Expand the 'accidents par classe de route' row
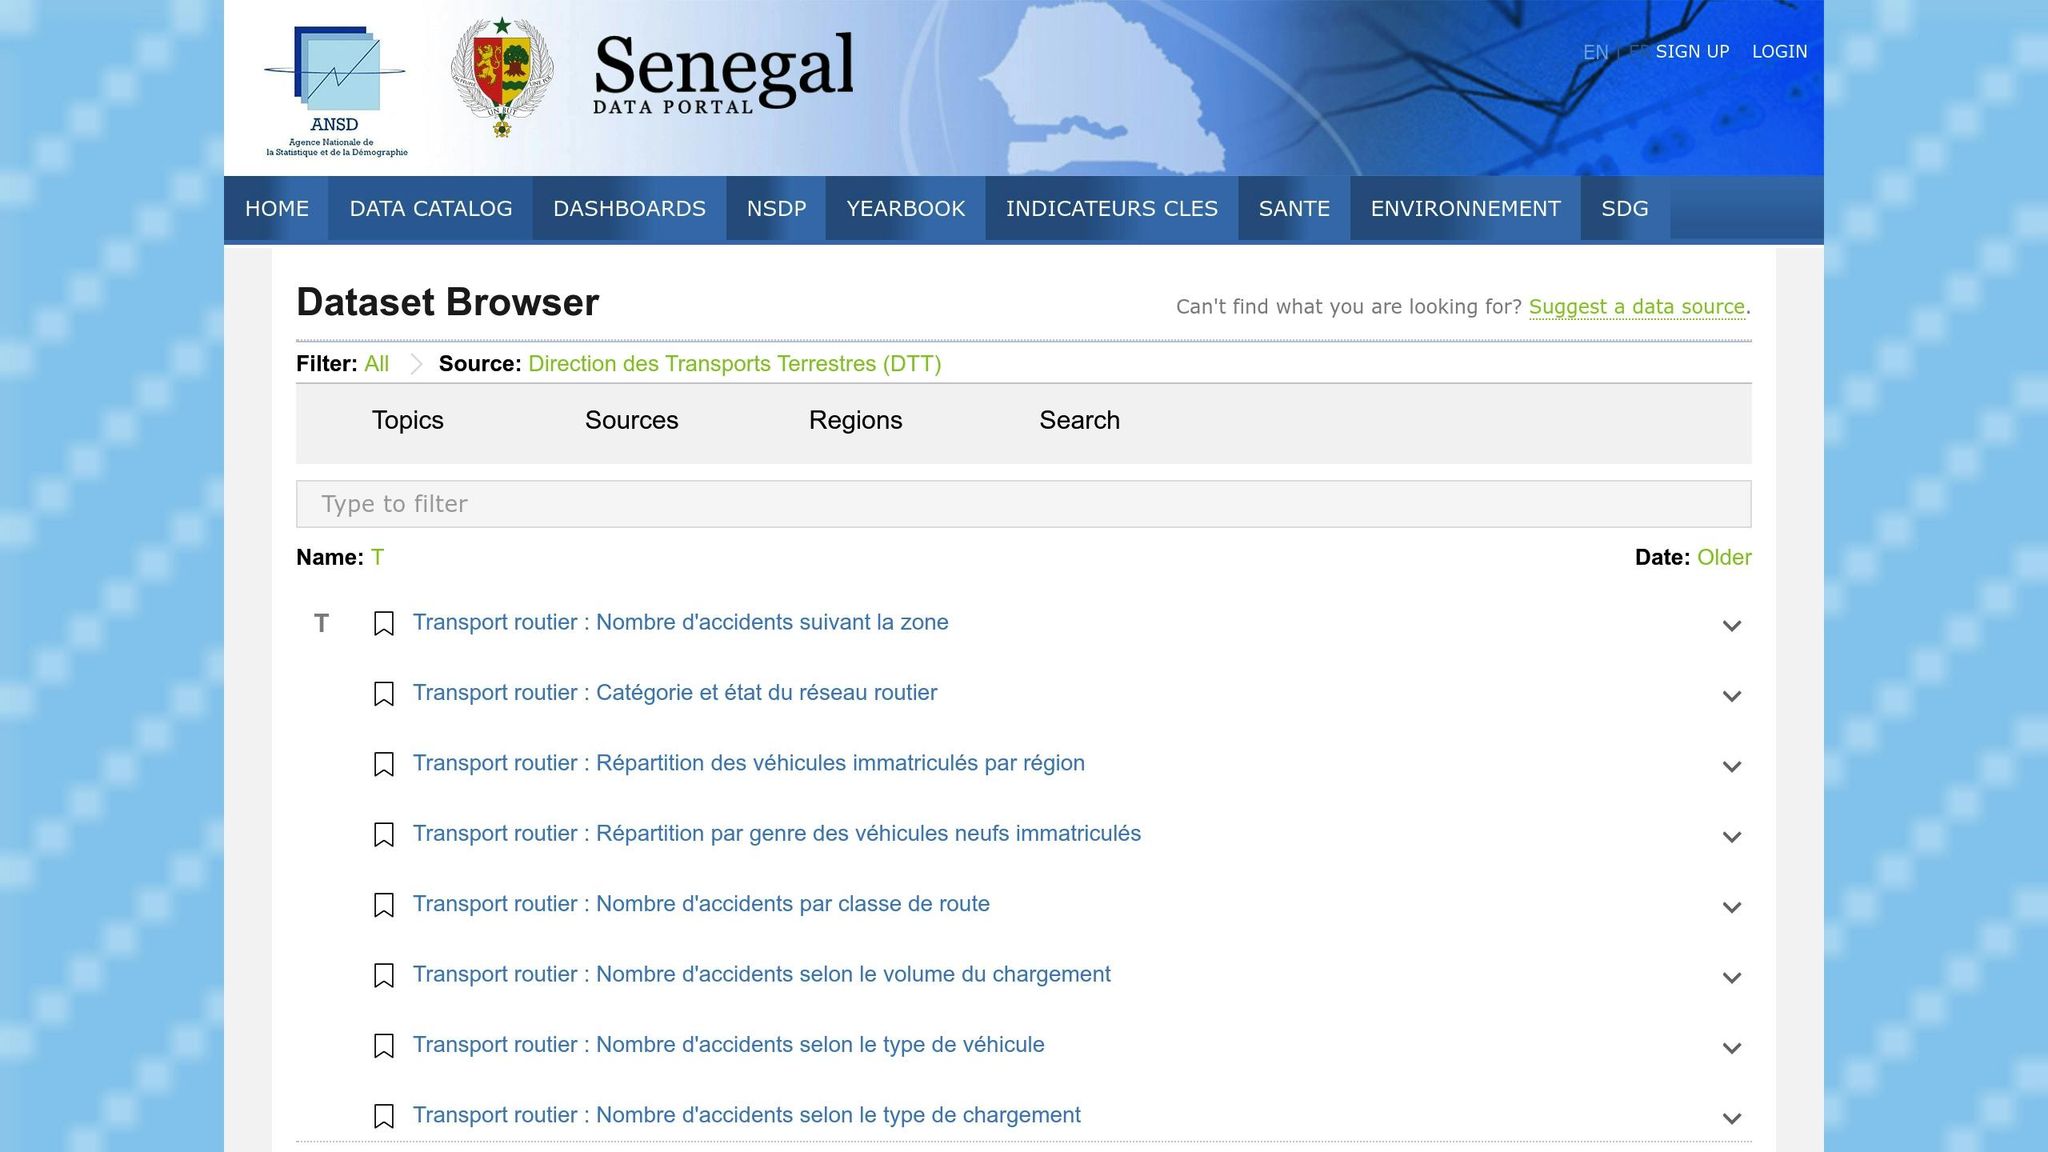Image resolution: width=2048 pixels, height=1152 pixels. 1732,907
